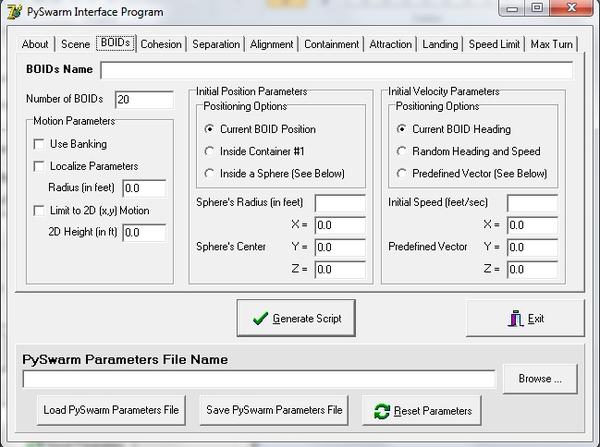Click Sphere's Center X field

click(x=340, y=225)
